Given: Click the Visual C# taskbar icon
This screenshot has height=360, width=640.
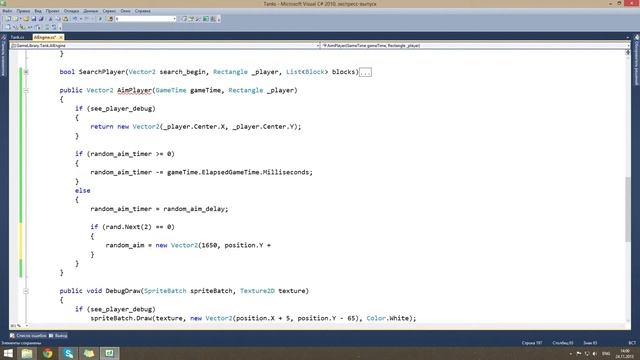Looking at the screenshot, I should (109, 353).
